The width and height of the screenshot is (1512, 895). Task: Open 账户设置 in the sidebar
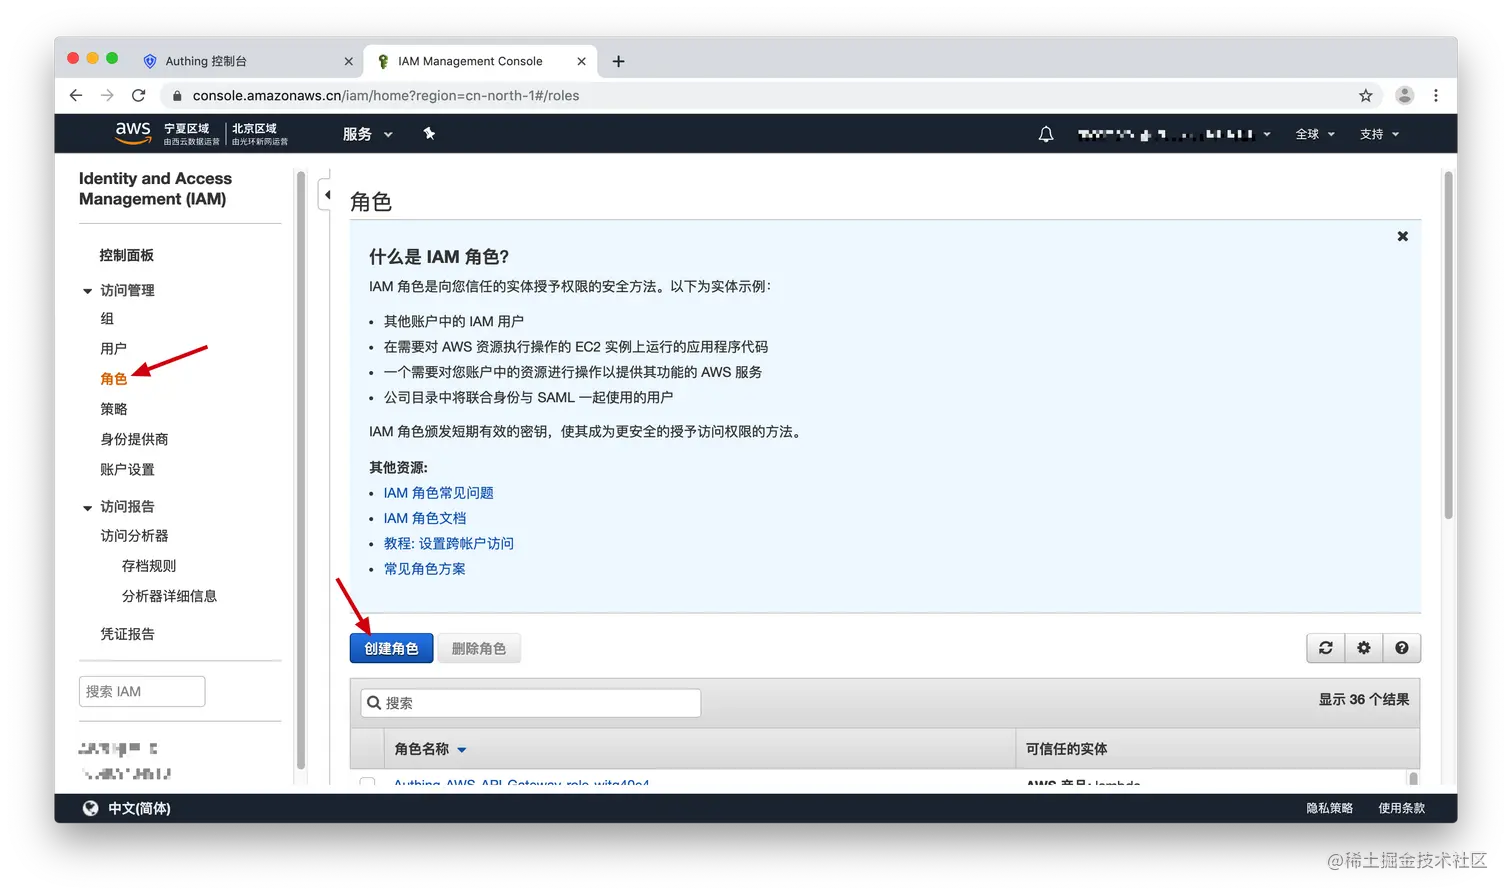pyautogui.click(x=127, y=468)
